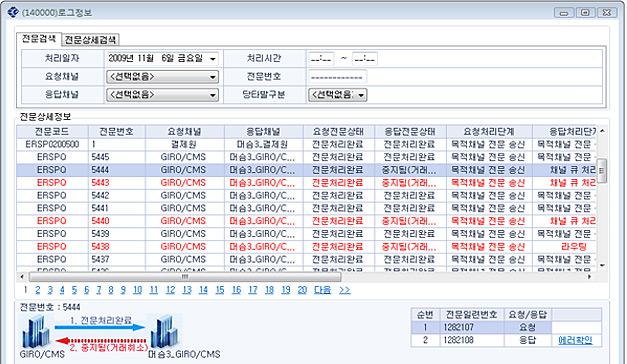
Task: Sort by the 응답전문상태 column header
Action: coord(410,132)
